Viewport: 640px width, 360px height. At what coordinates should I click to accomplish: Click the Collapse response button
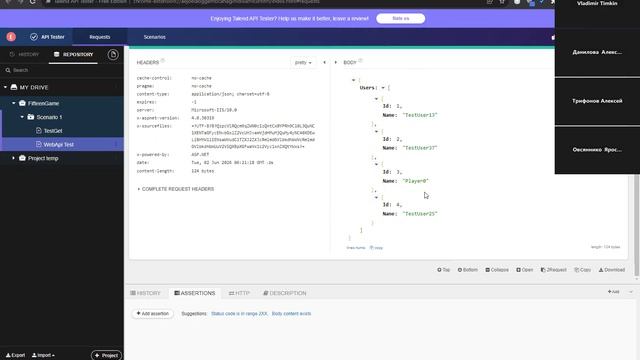click(497, 270)
